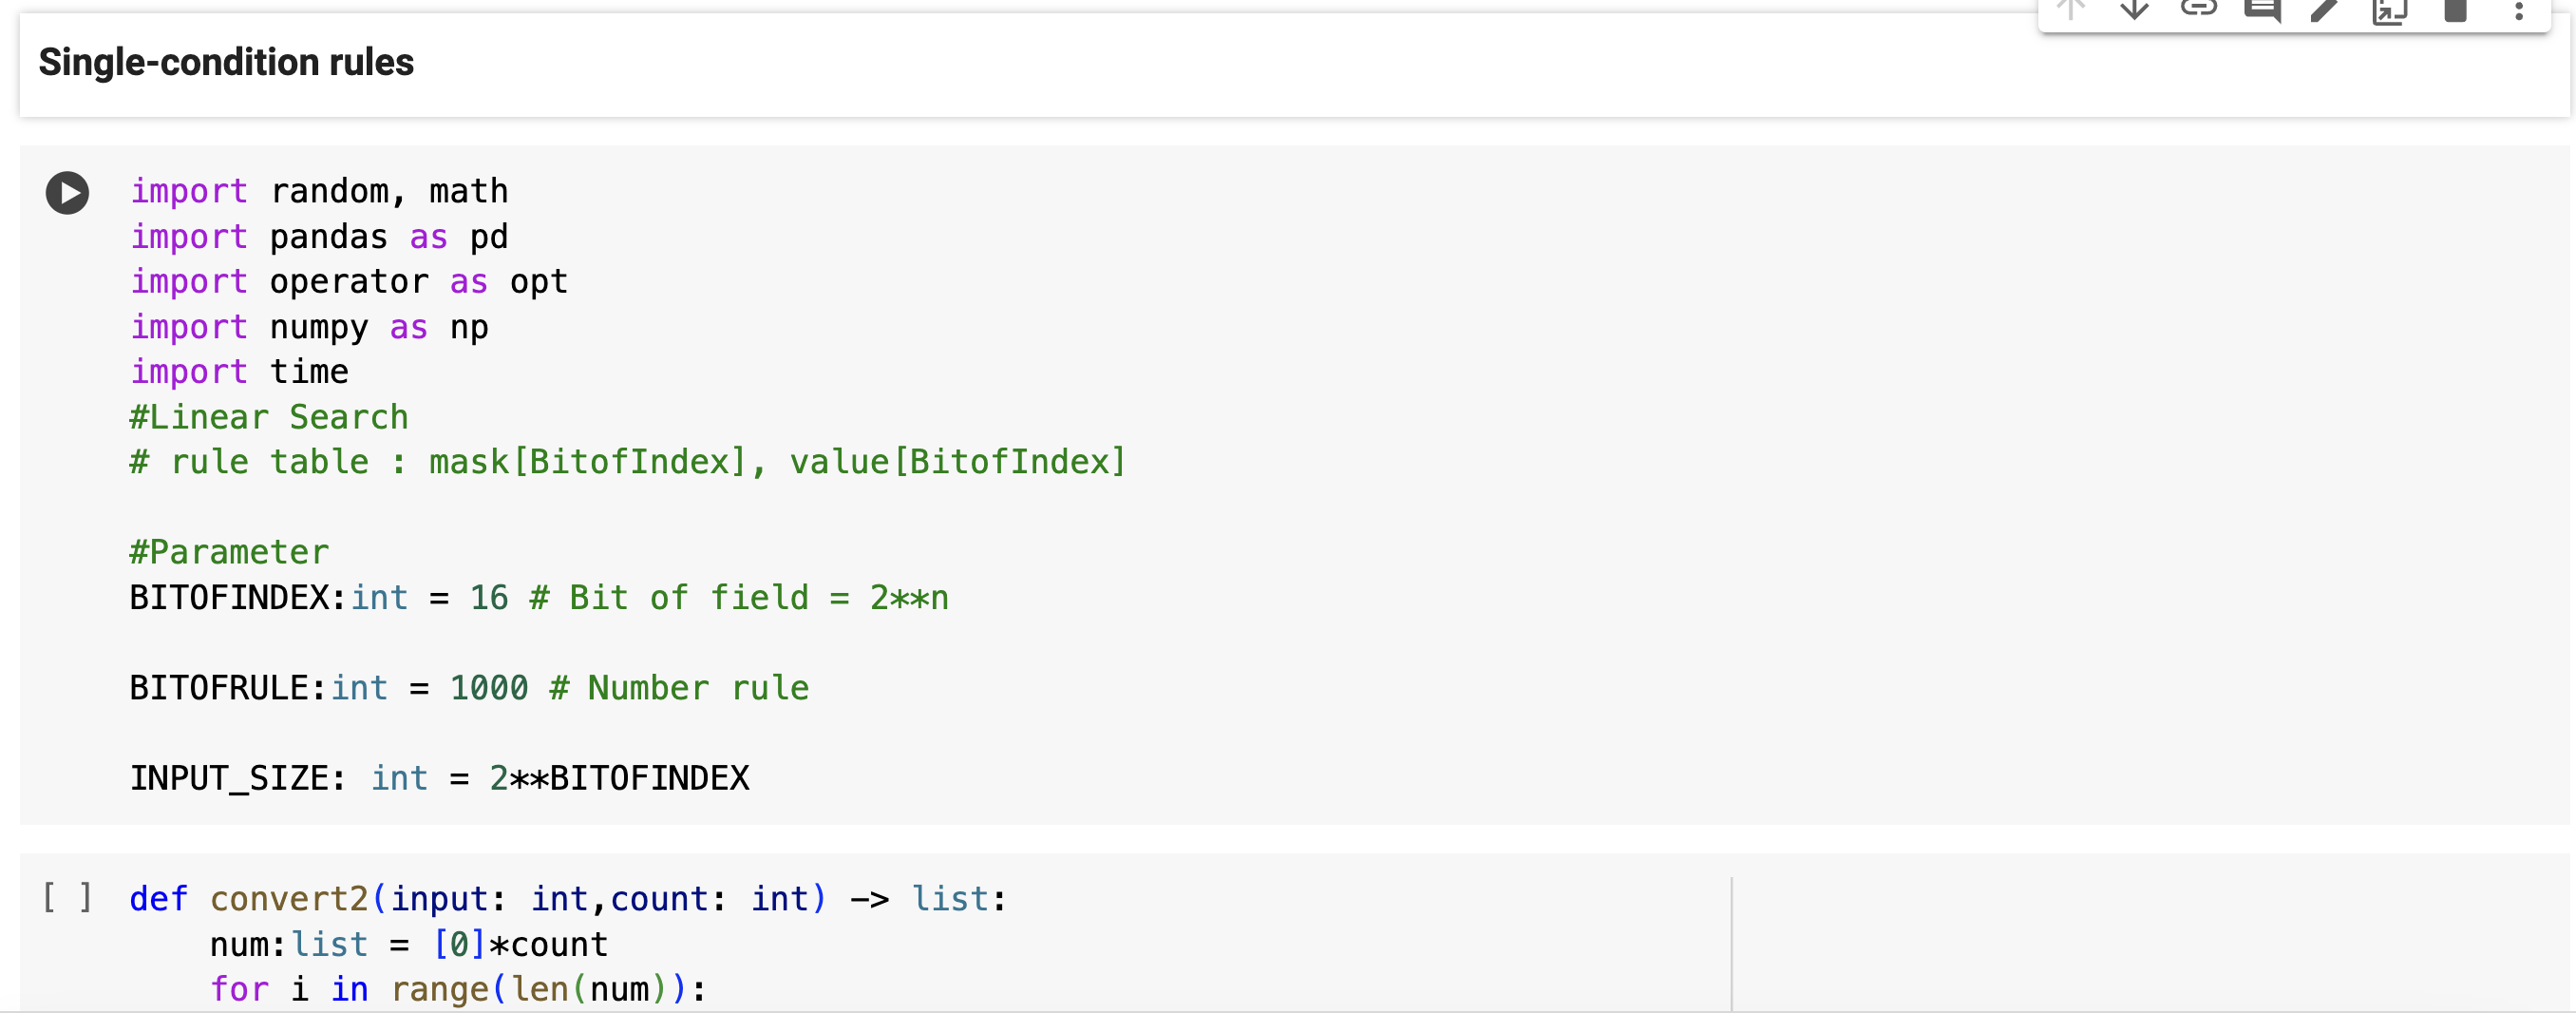Click the rule table comment line
Image resolution: width=2576 pixels, height=1013 pixels.
(627, 462)
